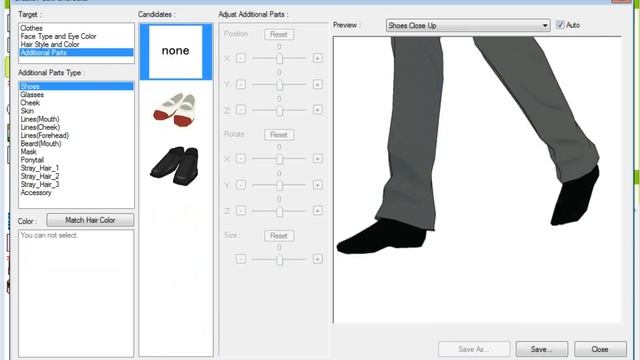Decrease Position Z with minus button

241,110
